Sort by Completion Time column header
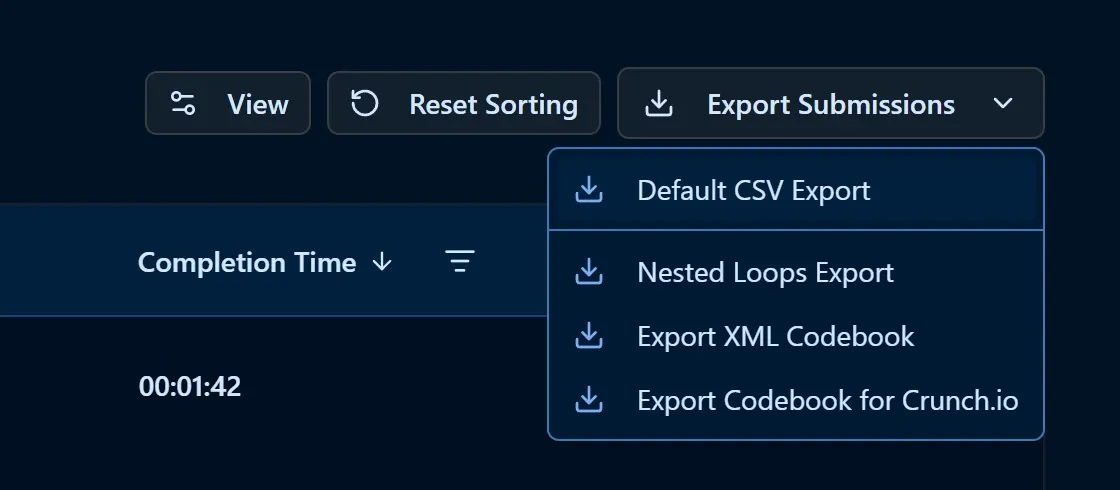The width and height of the screenshot is (1120, 490). [x=247, y=262]
